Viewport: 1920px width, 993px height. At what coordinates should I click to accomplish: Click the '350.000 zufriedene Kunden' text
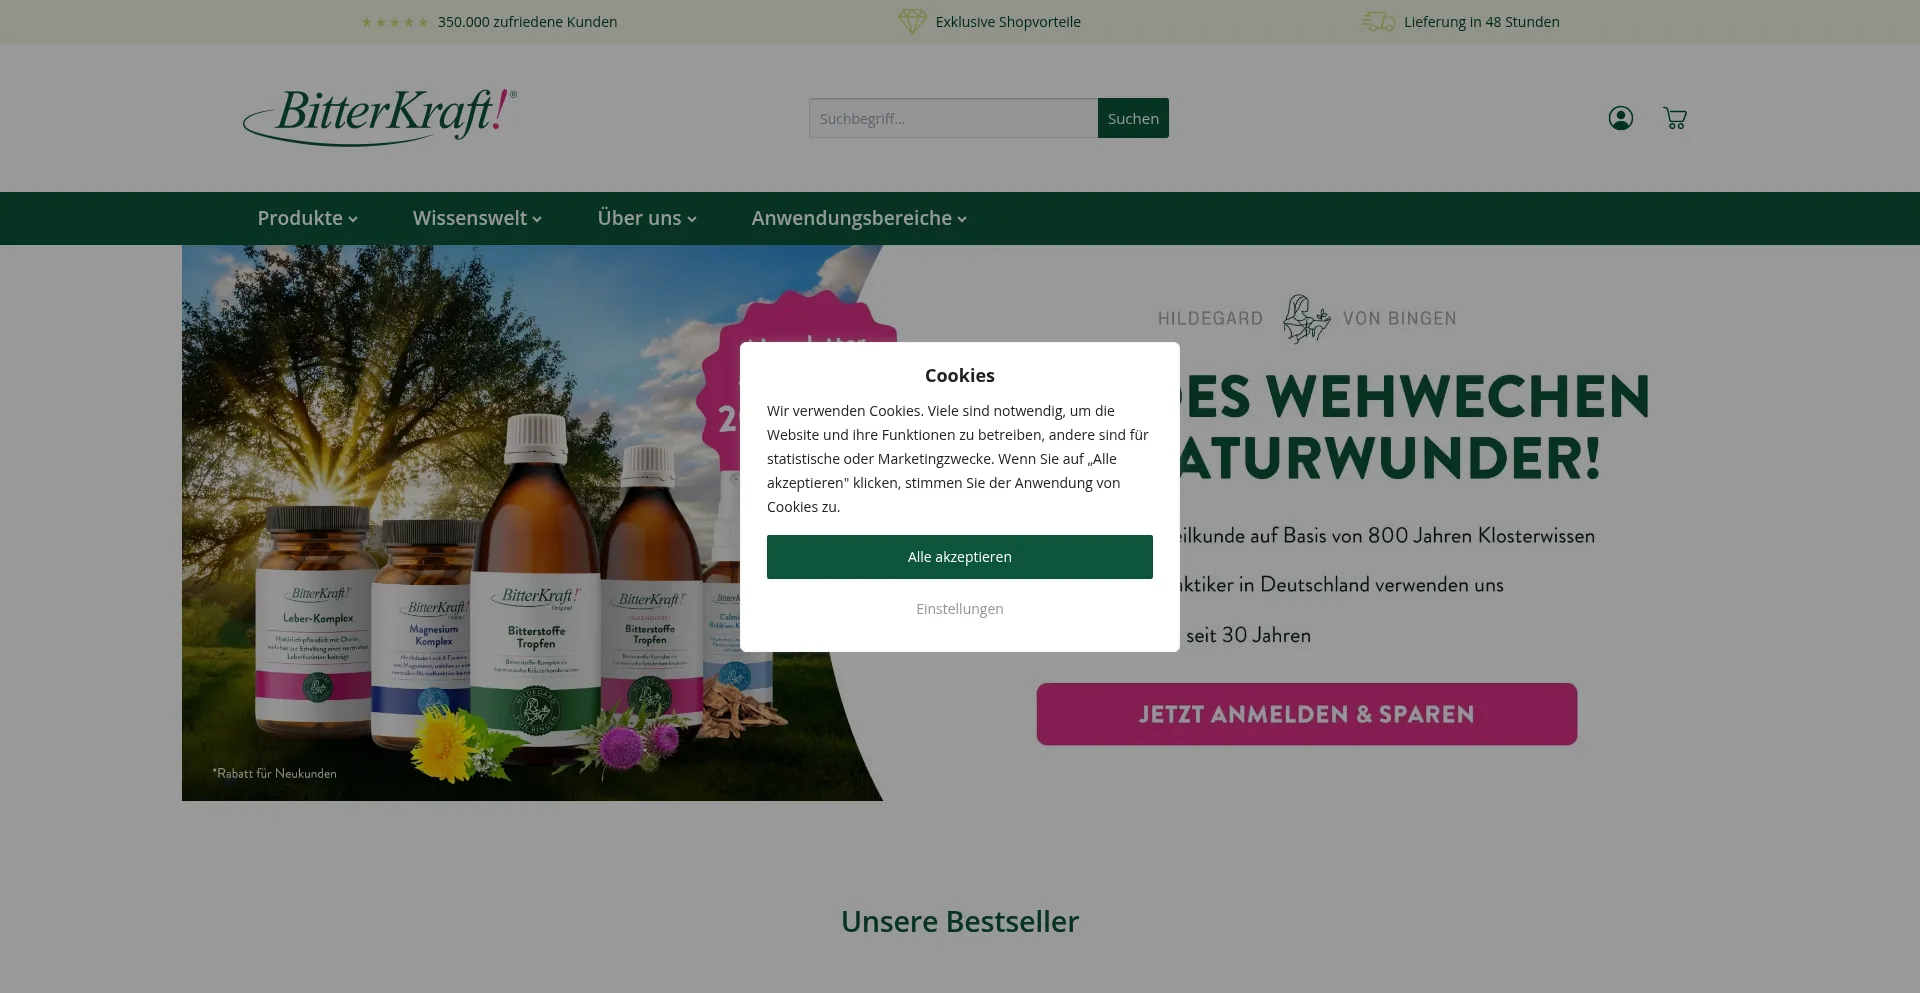tap(527, 22)
